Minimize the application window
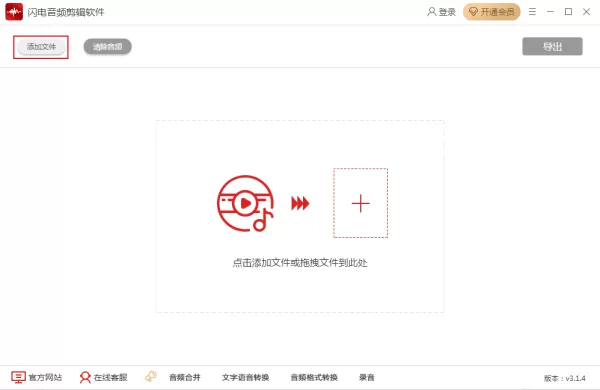 pyautogui.click(x=550, y=12)
